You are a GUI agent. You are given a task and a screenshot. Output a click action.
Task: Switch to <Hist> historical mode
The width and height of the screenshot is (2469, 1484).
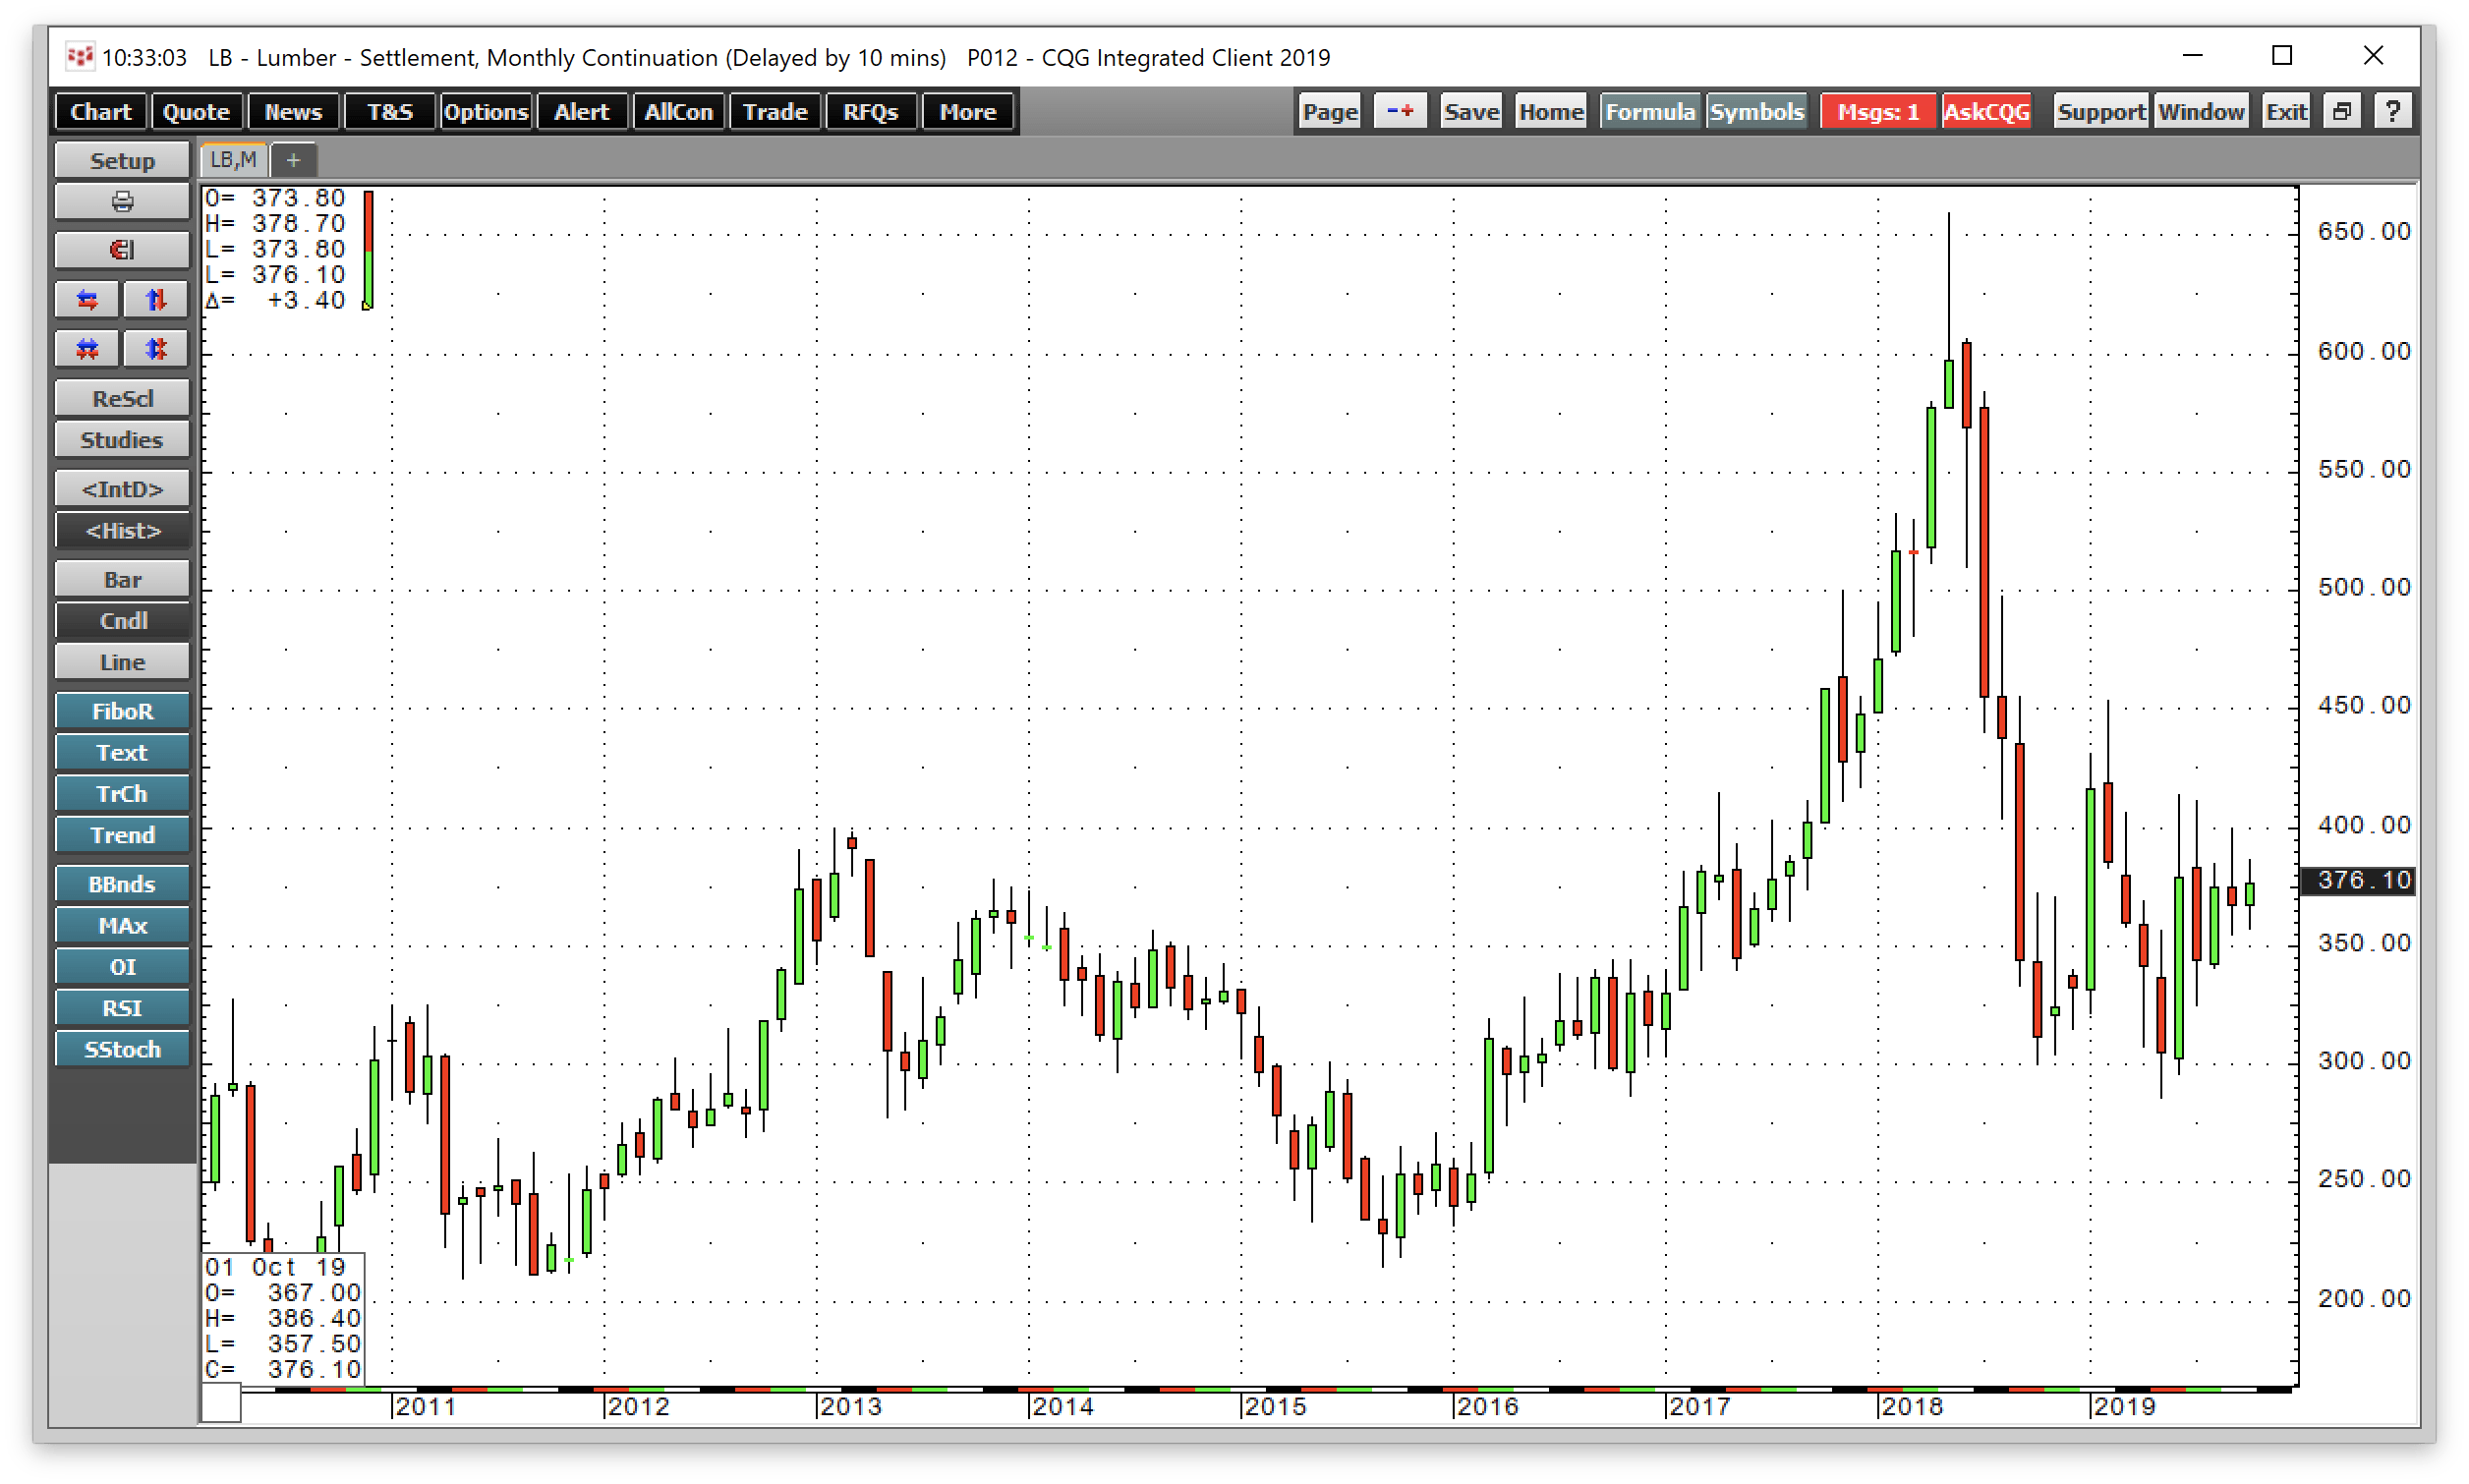coord(122,531)
